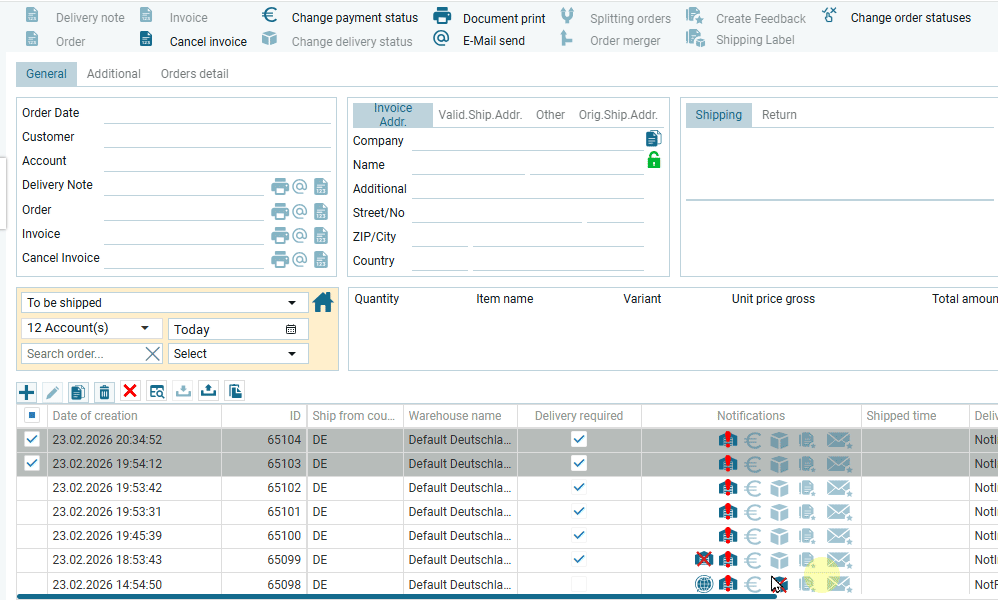
Task: Click the red X cancel icon
Action: pos(130,391)
